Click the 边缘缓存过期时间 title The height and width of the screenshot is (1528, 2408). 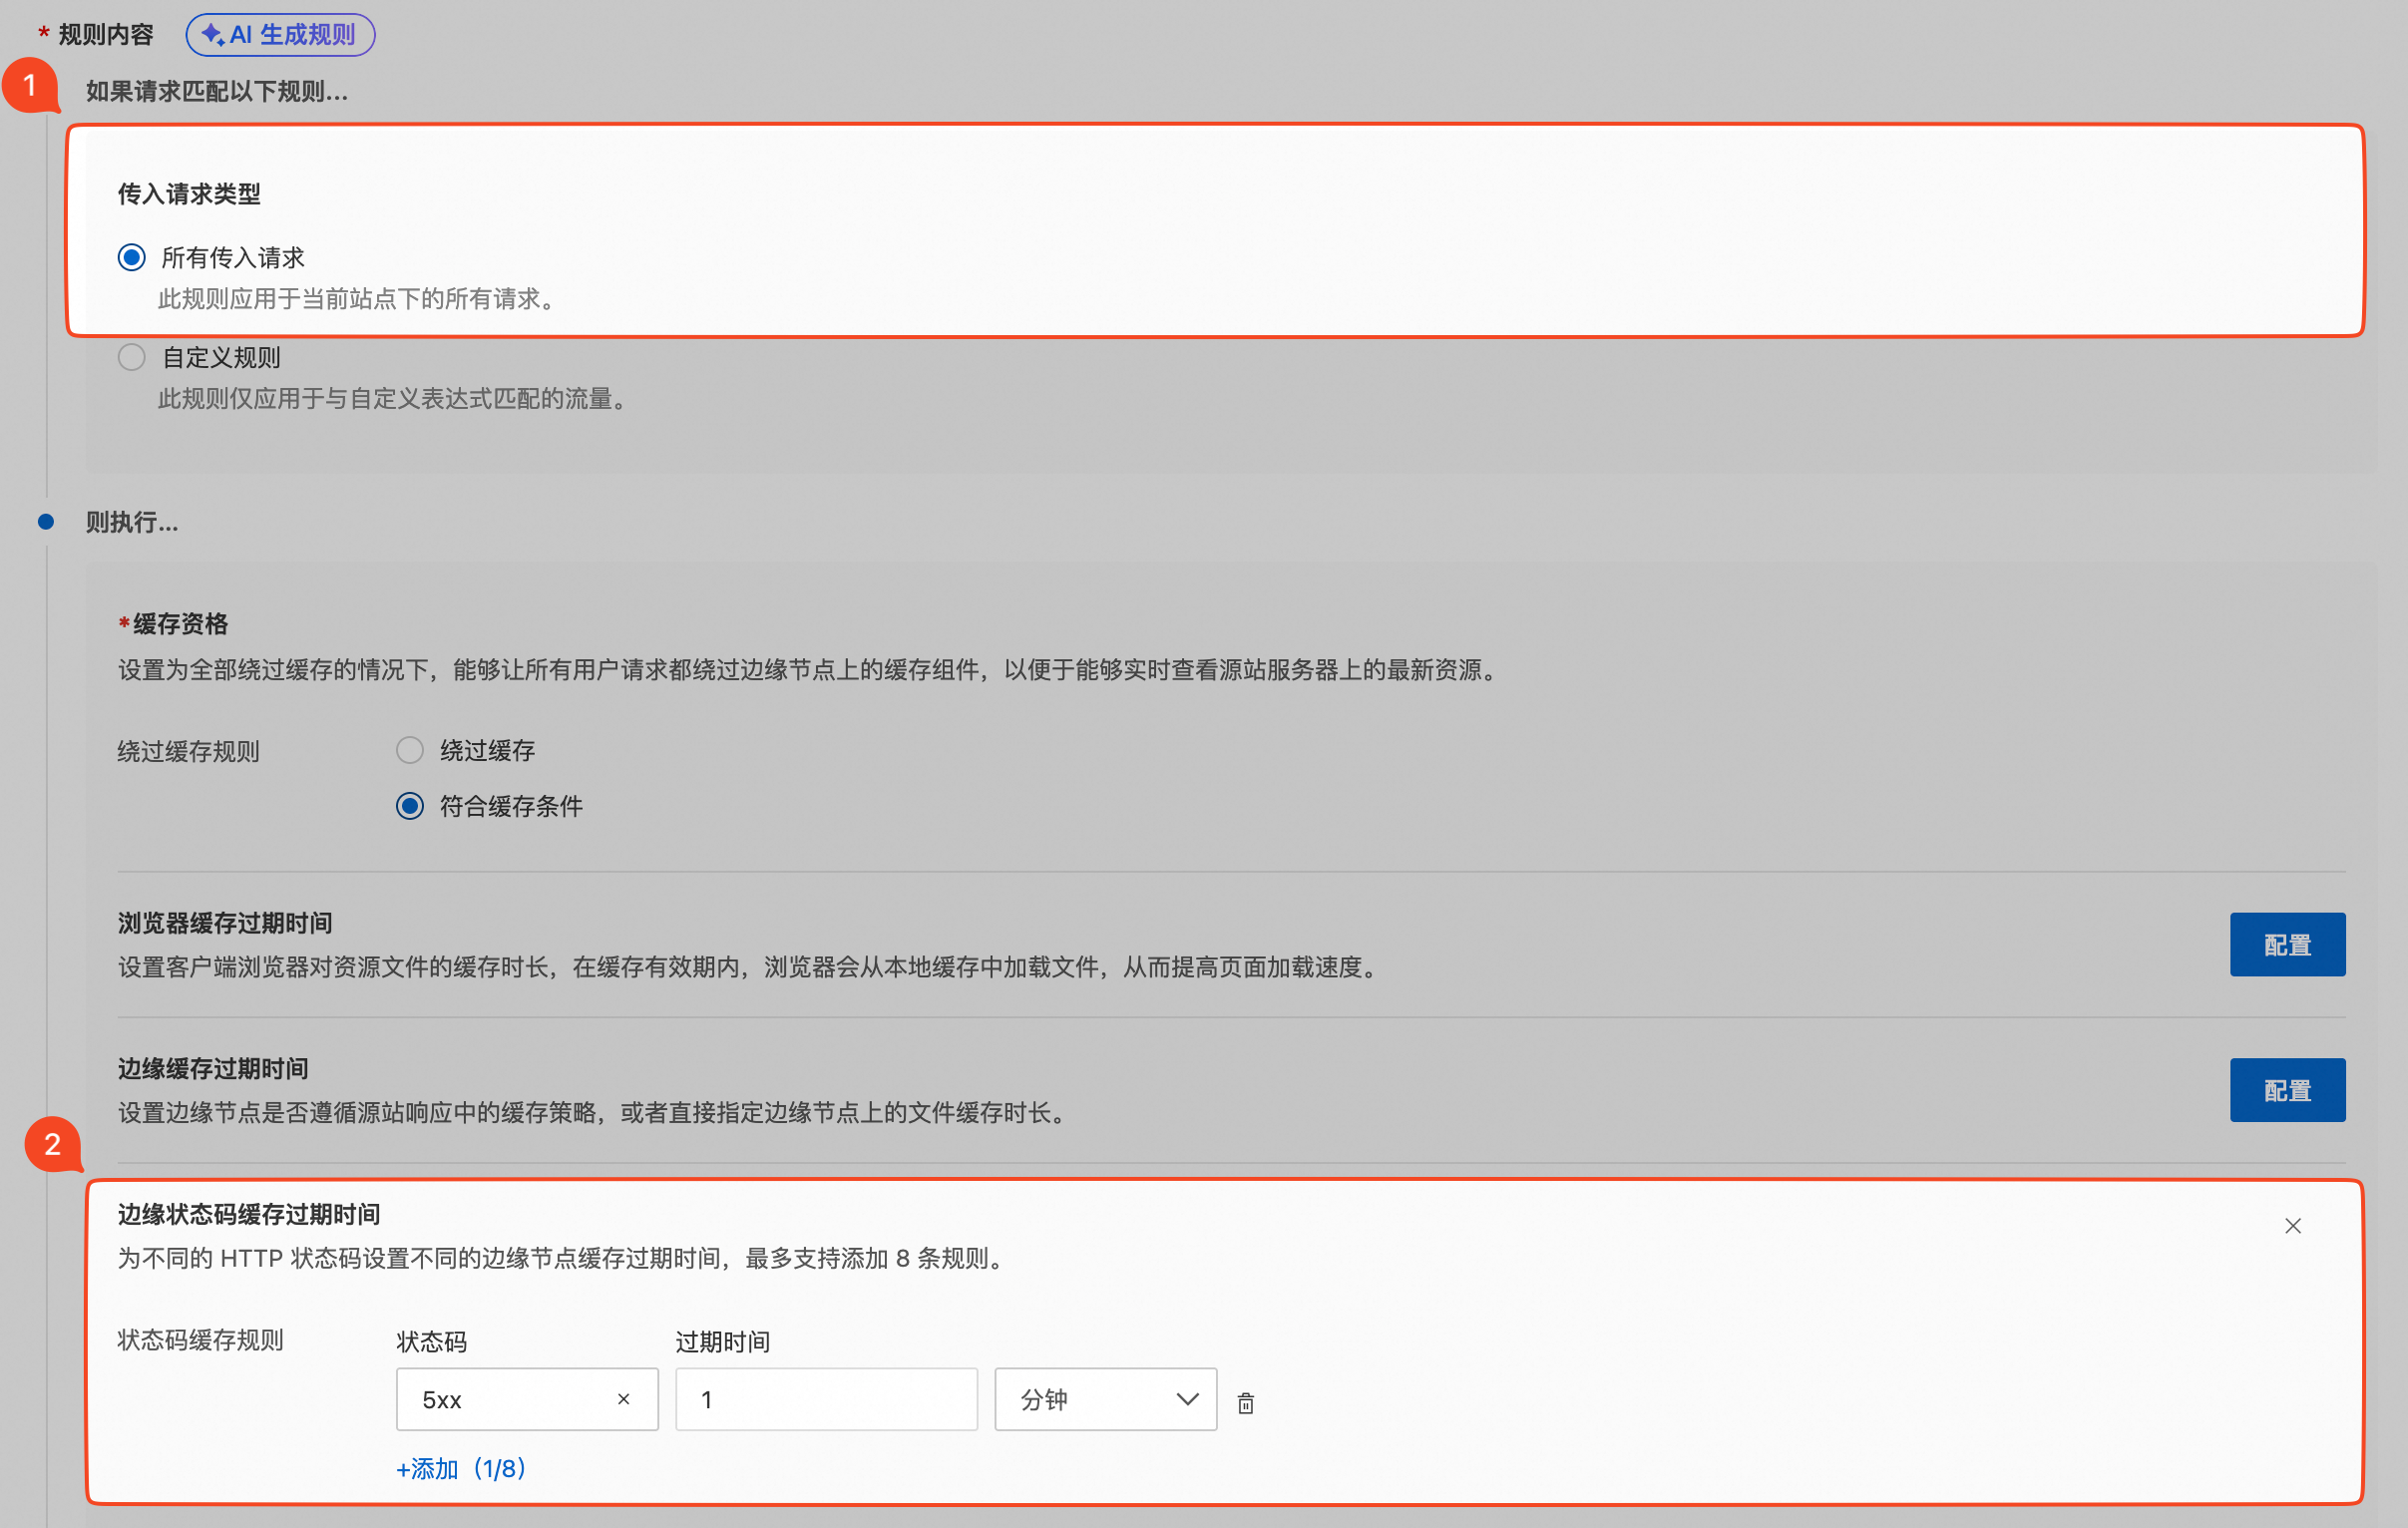[213, 1068]
